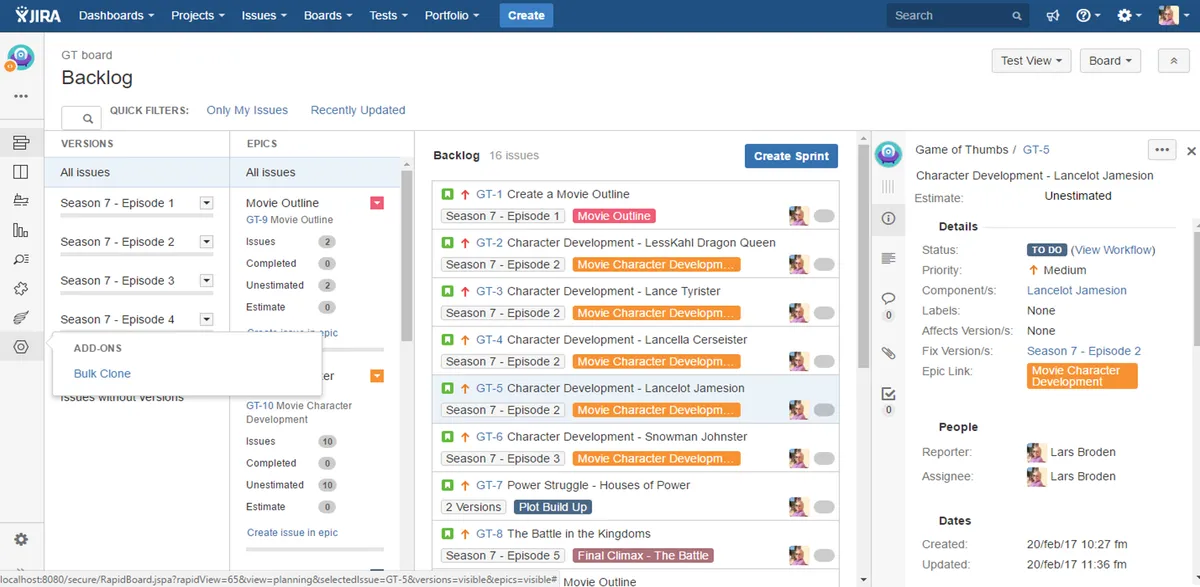Open the Issues search icon in sidebar
Screen dimensions: 1200x587
tap(21, 259)
